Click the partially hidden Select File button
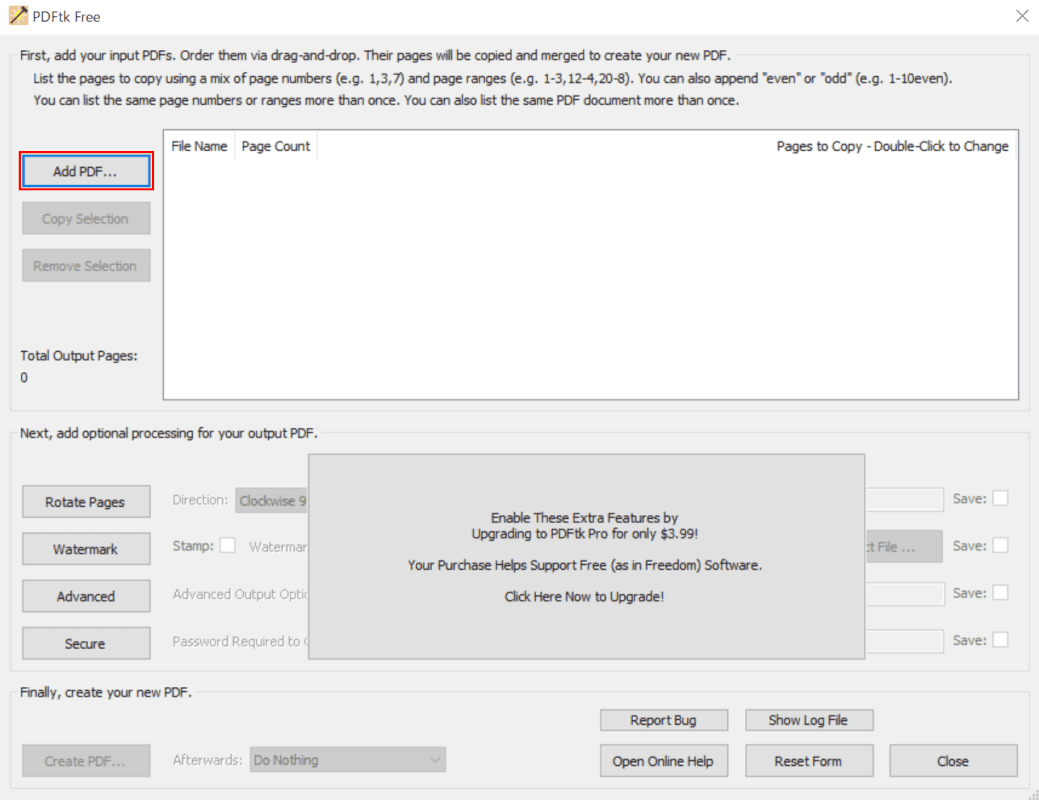This screenshot has height=800, width=1039. (x=904, y=547)
